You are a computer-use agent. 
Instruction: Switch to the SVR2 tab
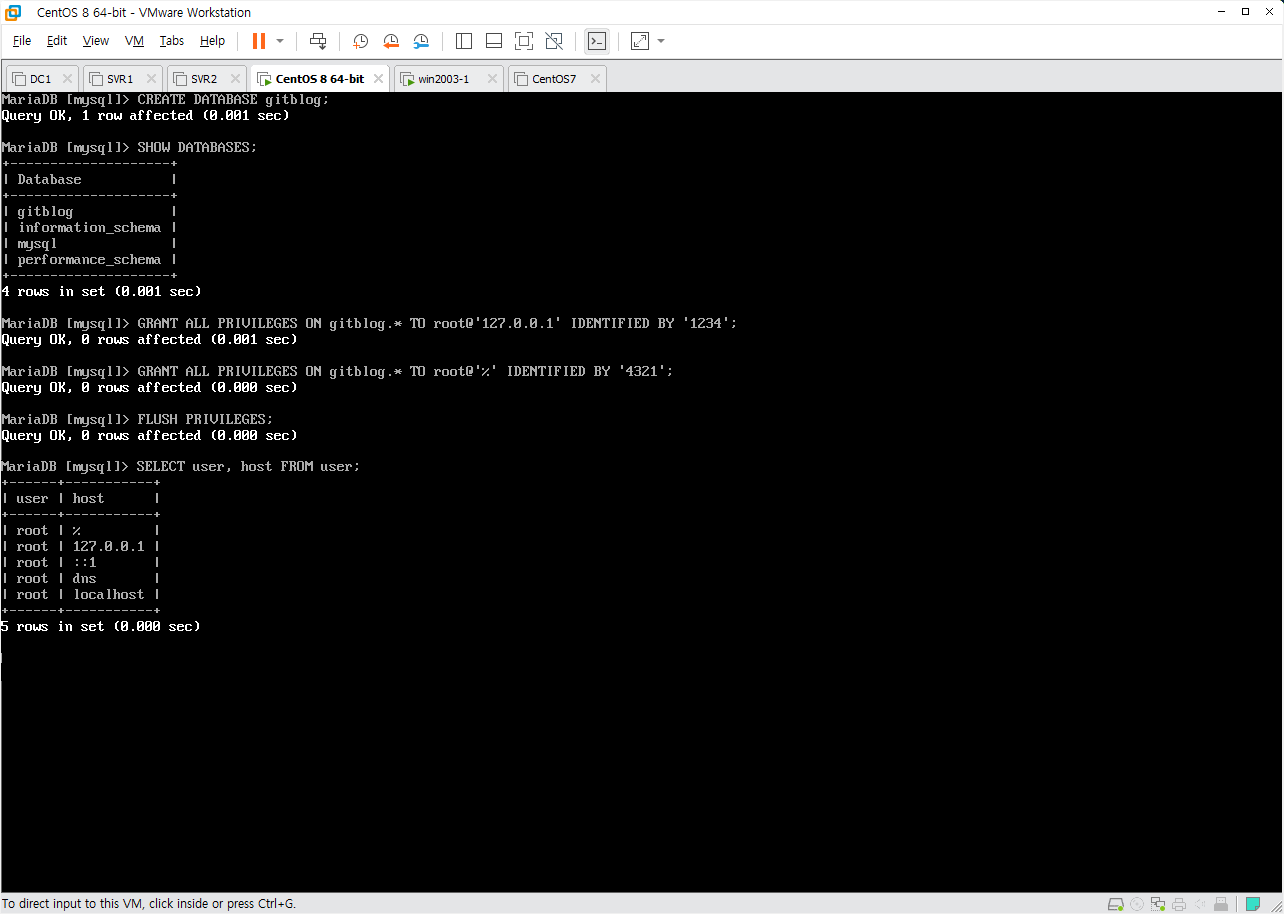pyautogui.click(x=204, y=79)
